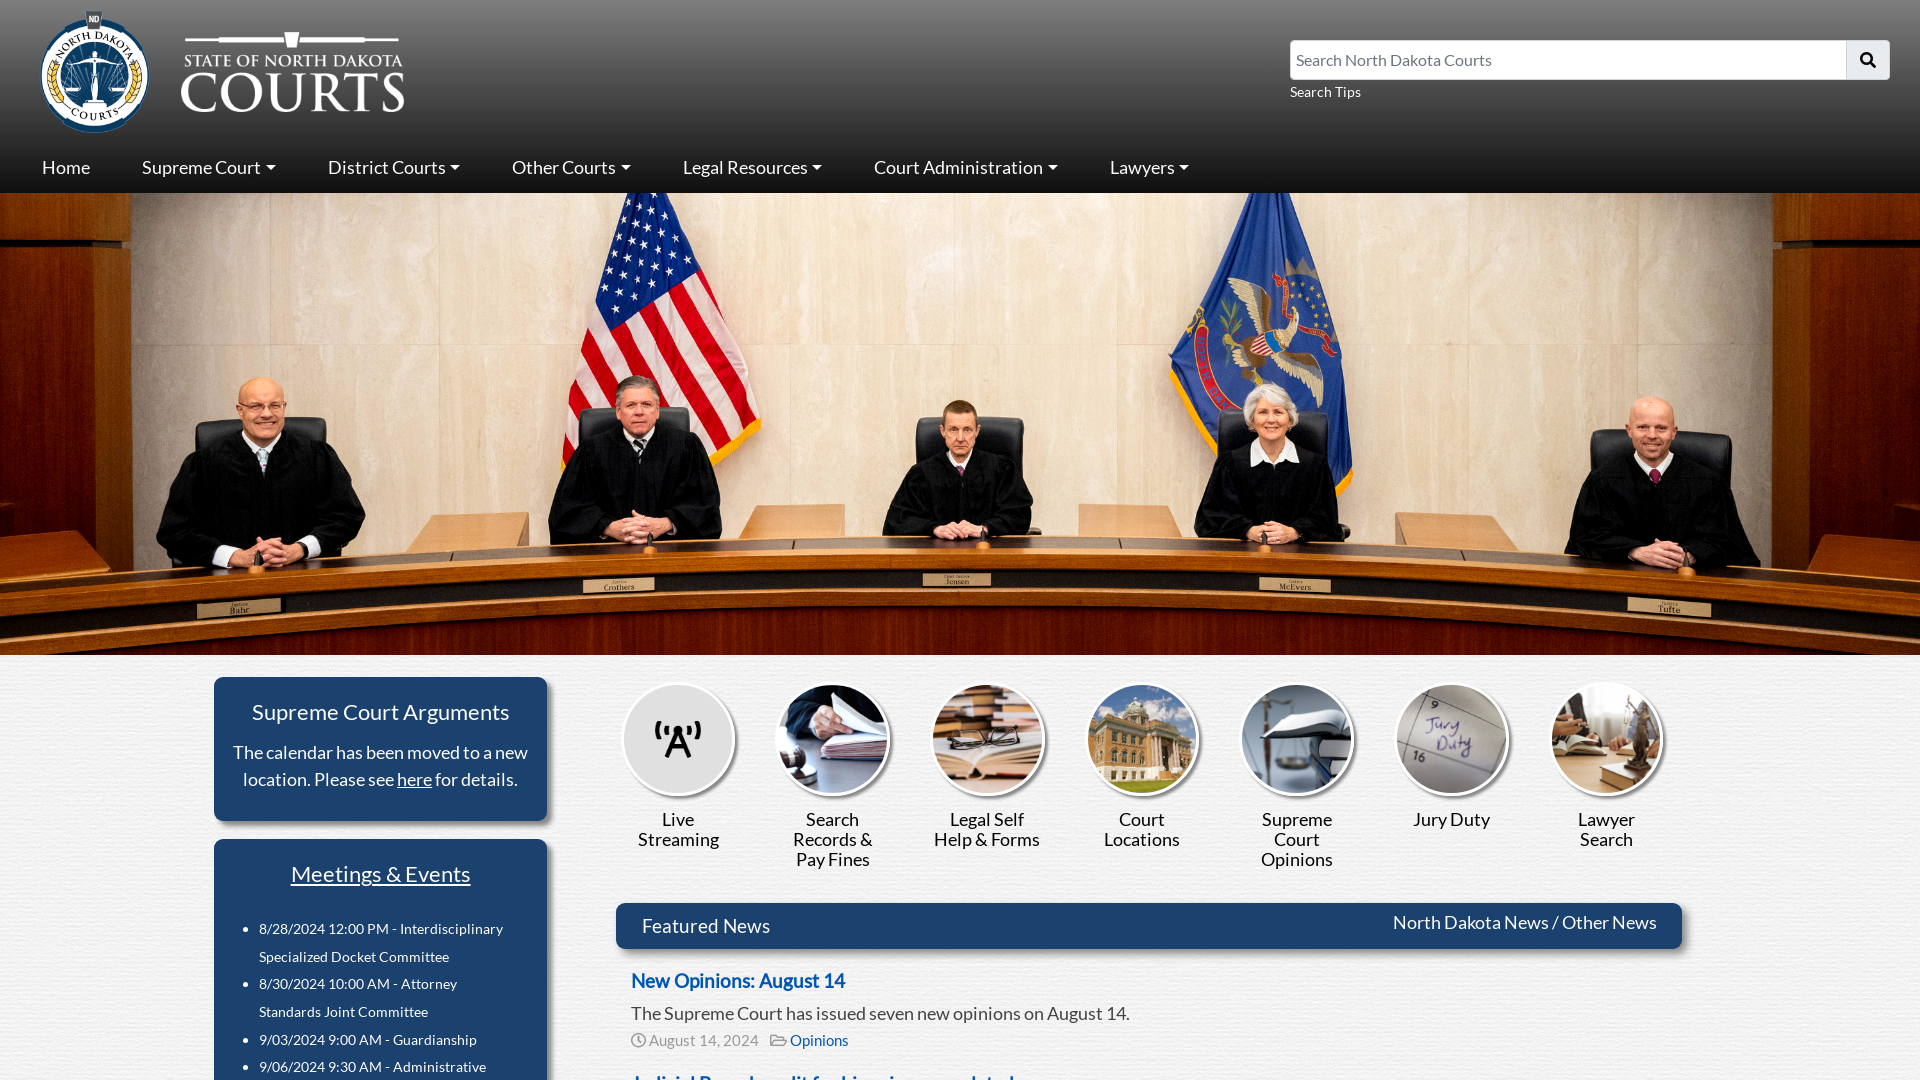Expand the Lawyers dropdown menu
The height and width of the screenshot is (1080, 1920).
[1149, 167]
